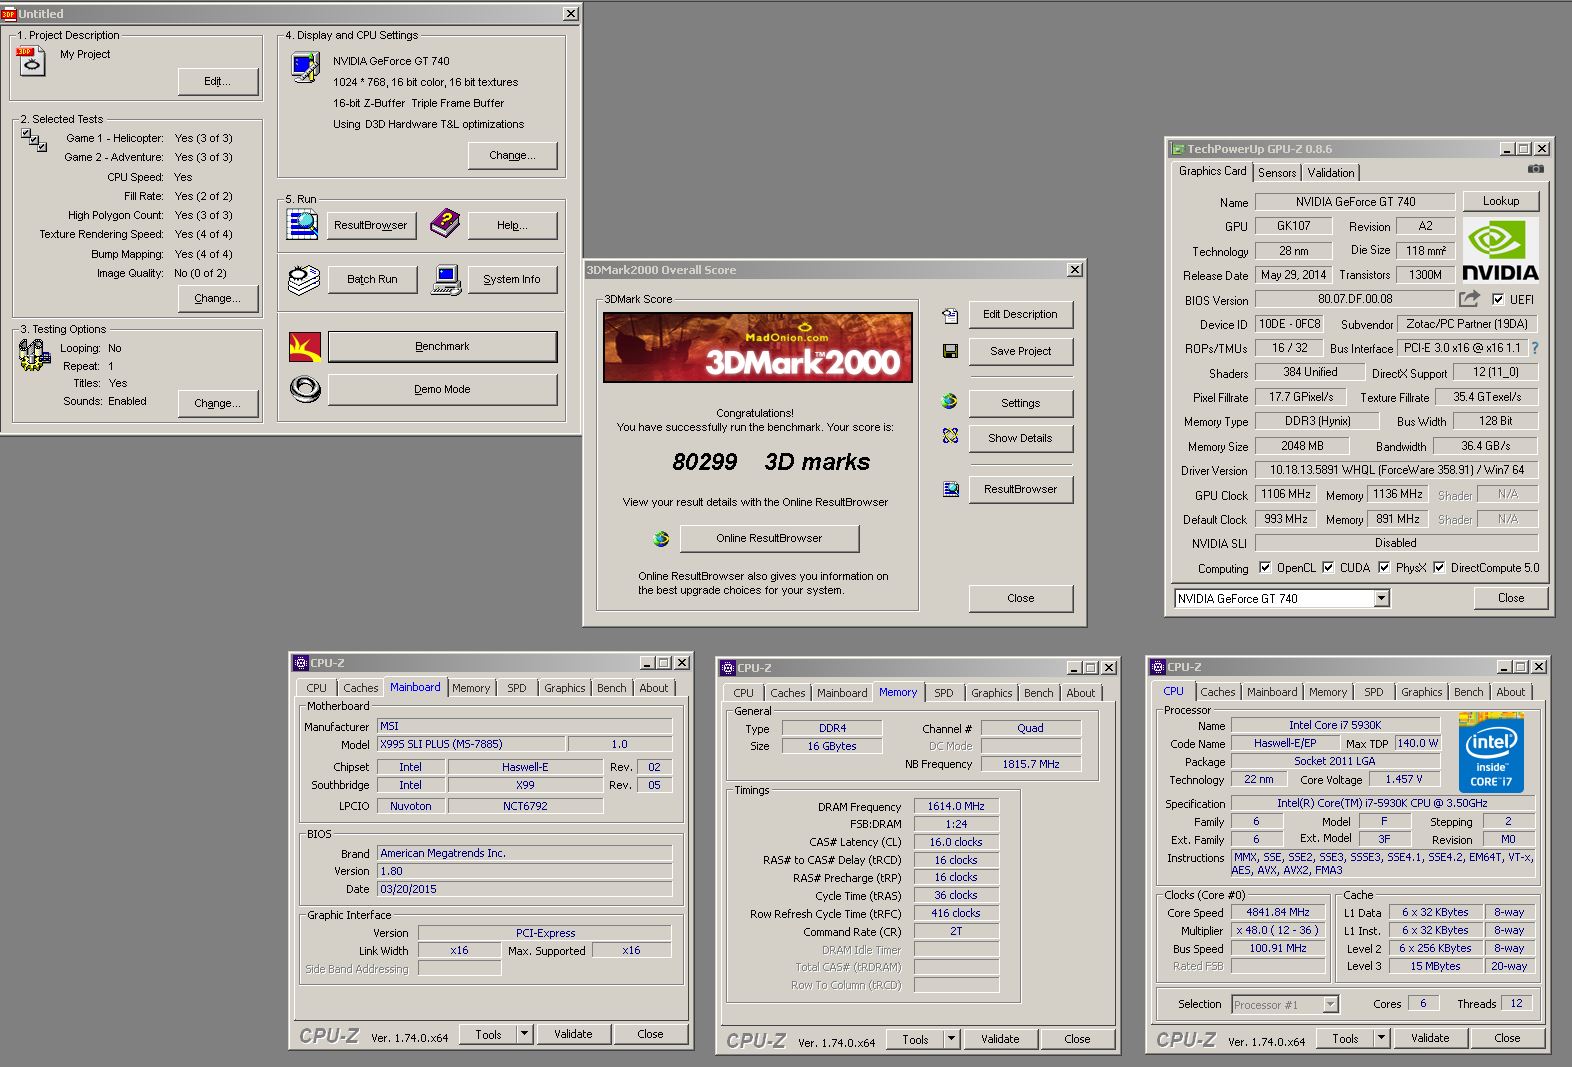This screenshot has height=1067, width=1572.
Task: Click the Bus Interface question mark icon
Action: (1535, 348)
